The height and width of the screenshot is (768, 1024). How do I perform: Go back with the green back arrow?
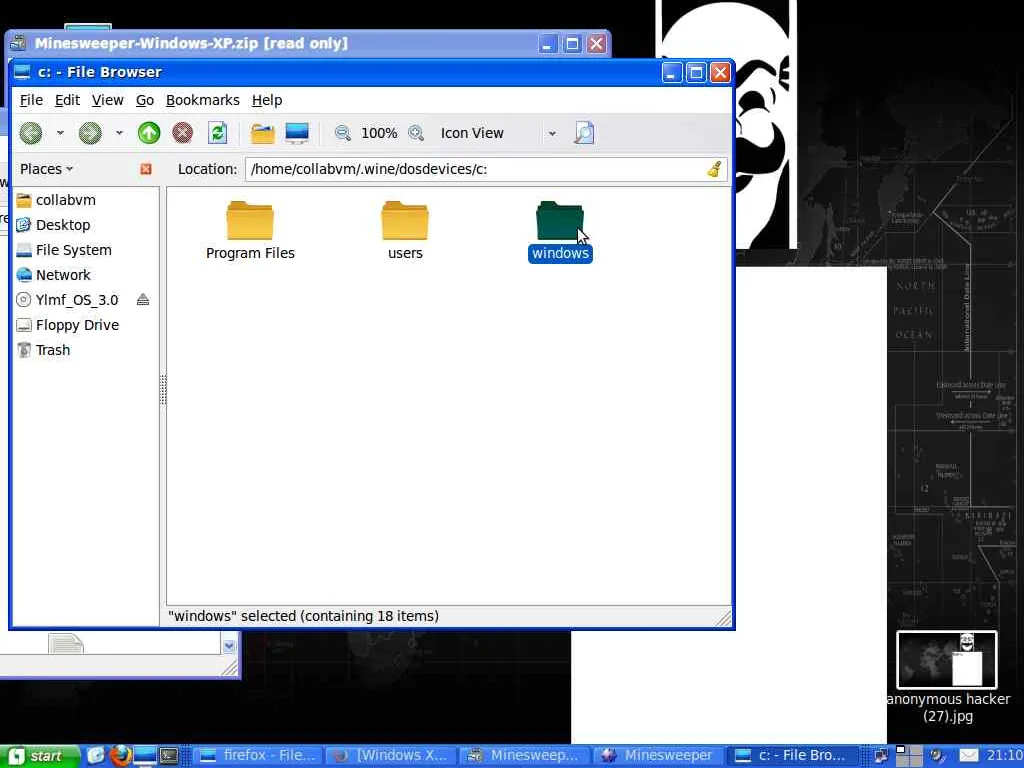coord(31,133)
